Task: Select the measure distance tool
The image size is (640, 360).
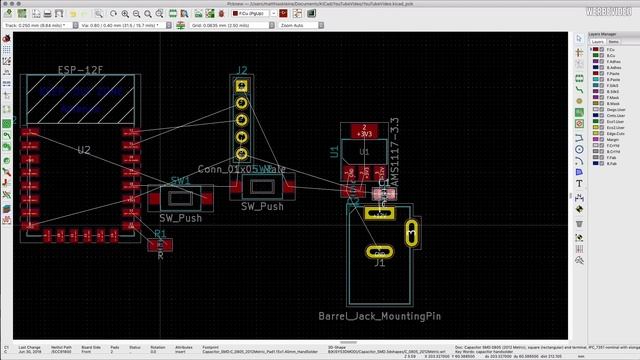Action: tap(579, 260)
